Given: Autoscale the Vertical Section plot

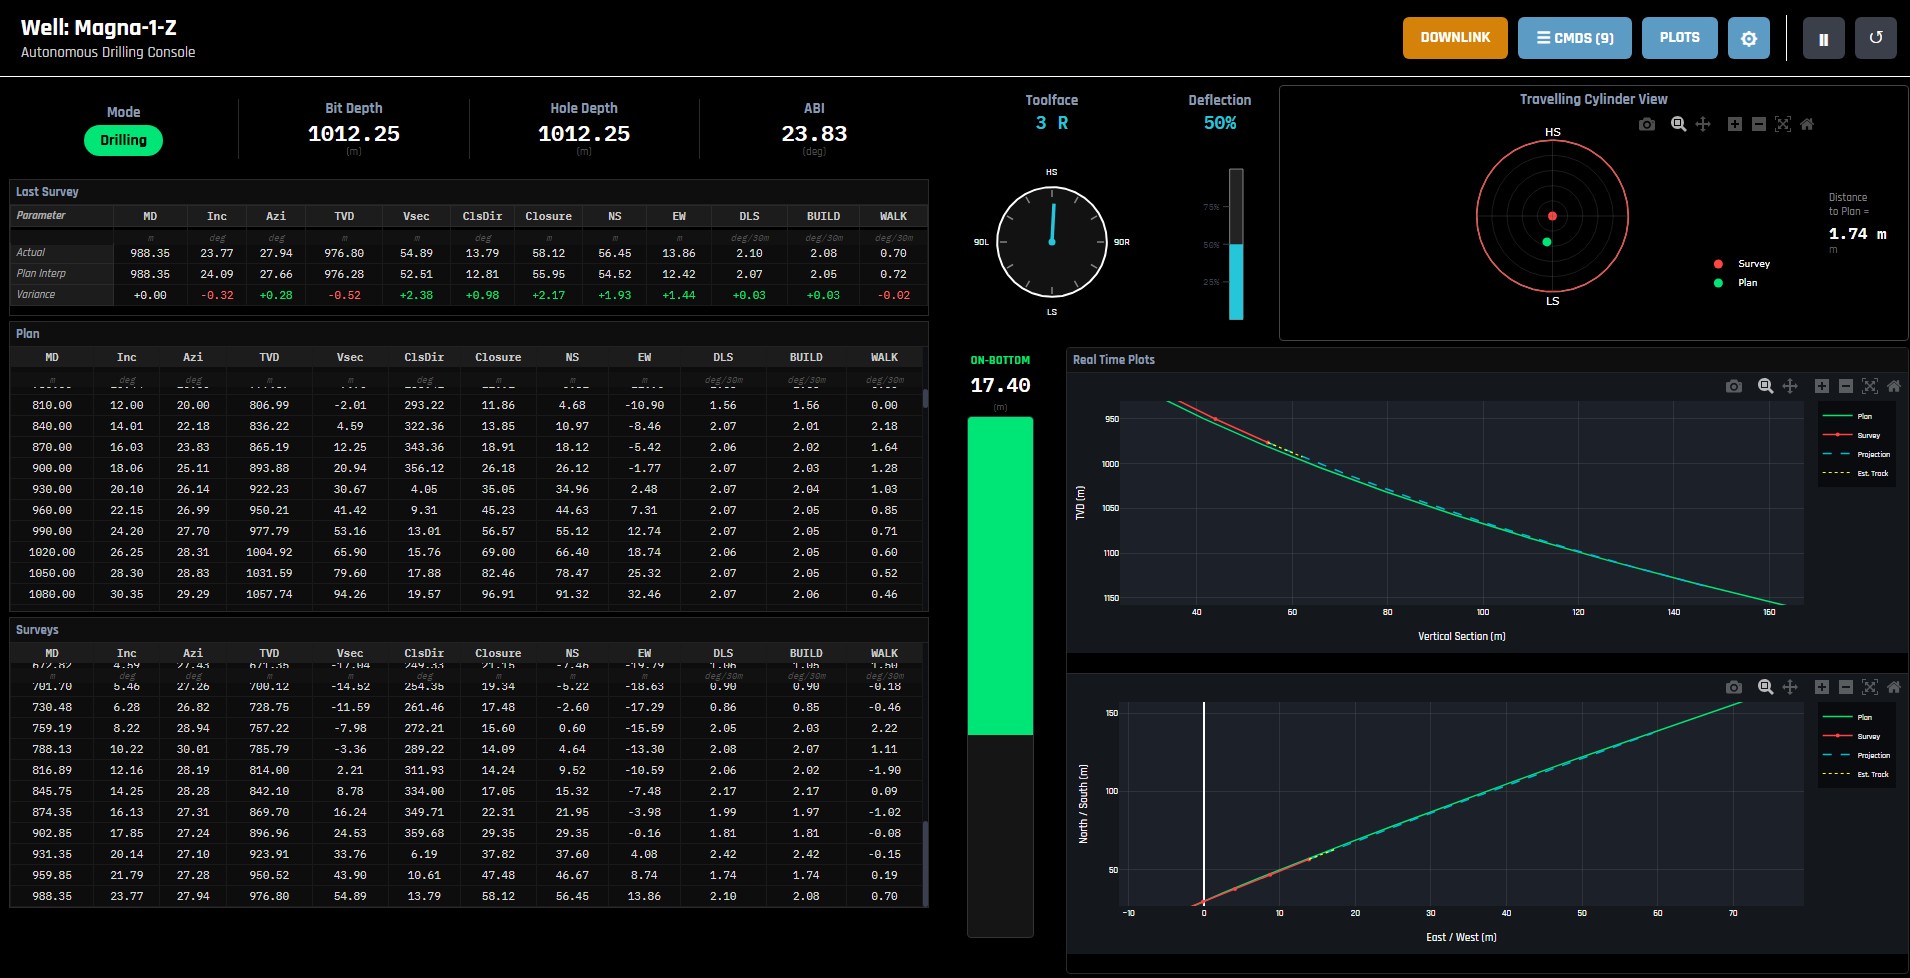Looking at the screenshot, I should point(1870,386).
